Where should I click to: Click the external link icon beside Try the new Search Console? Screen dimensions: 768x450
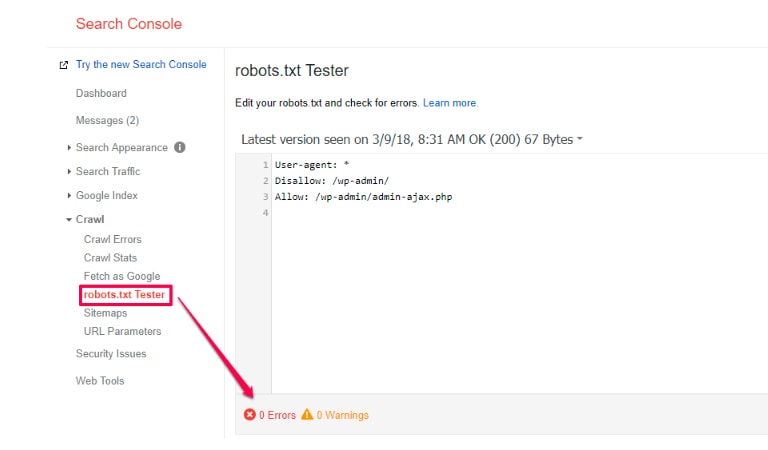[64, 65]
